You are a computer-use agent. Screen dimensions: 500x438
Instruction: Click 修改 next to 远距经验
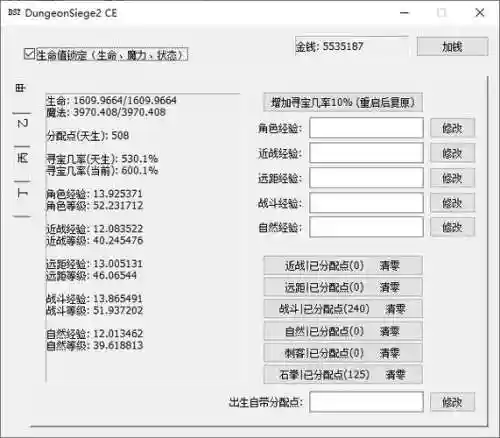click(x=452, y=178)
